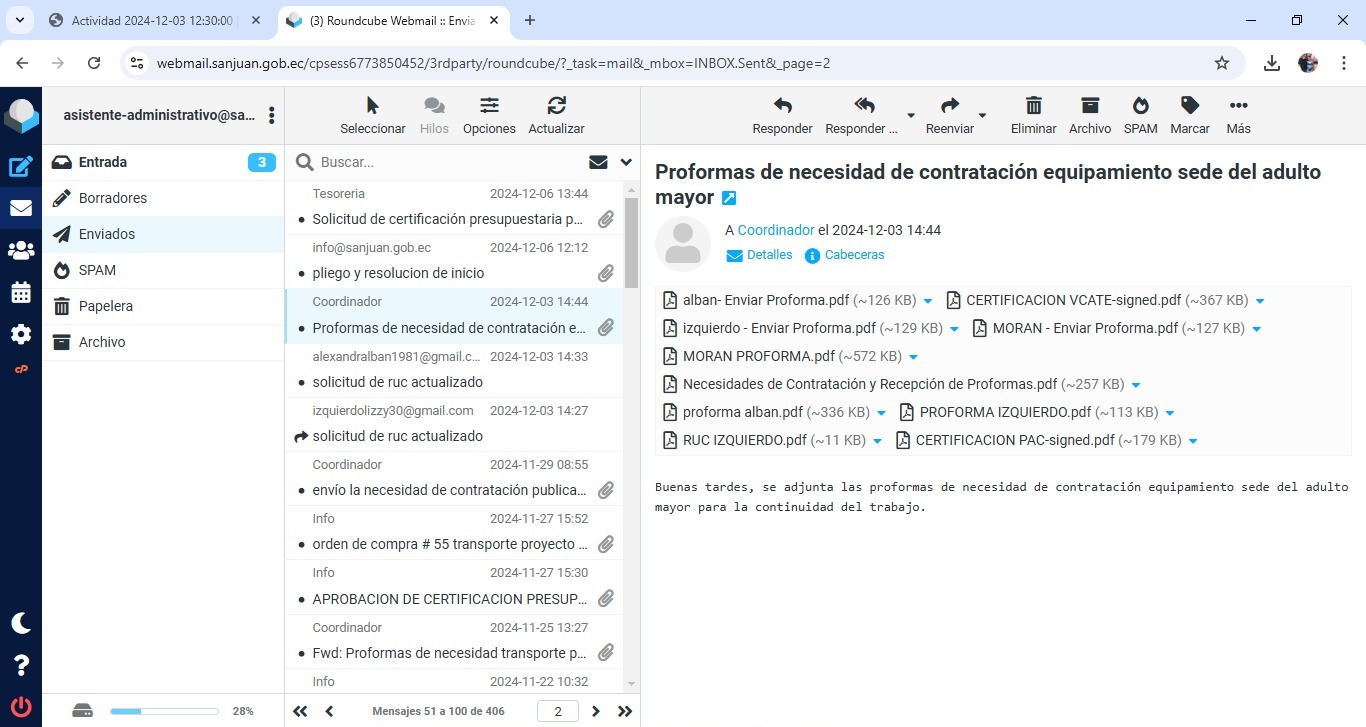
Task: Click the Cabeceras link
Action: [854, 255]
